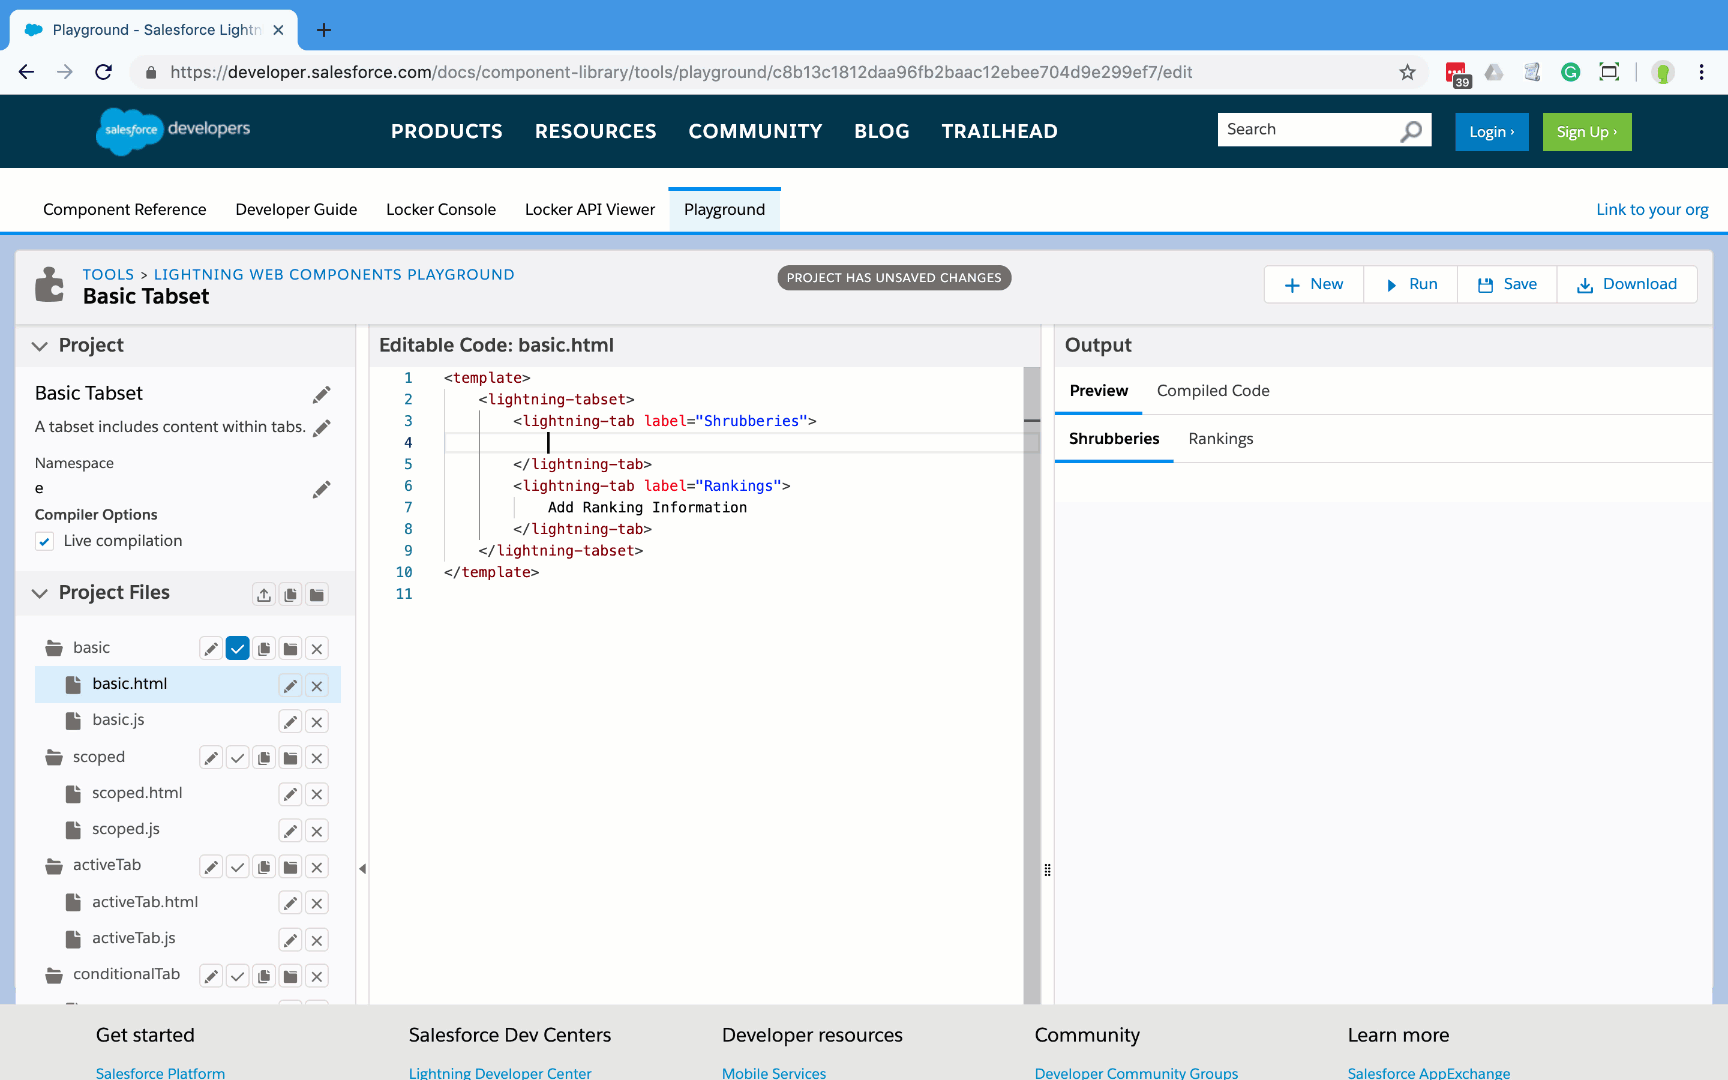The height and width of the screenshot is (1080, 1728).
Task: Collapse the basic folder tree item
Action: [54, 649]
